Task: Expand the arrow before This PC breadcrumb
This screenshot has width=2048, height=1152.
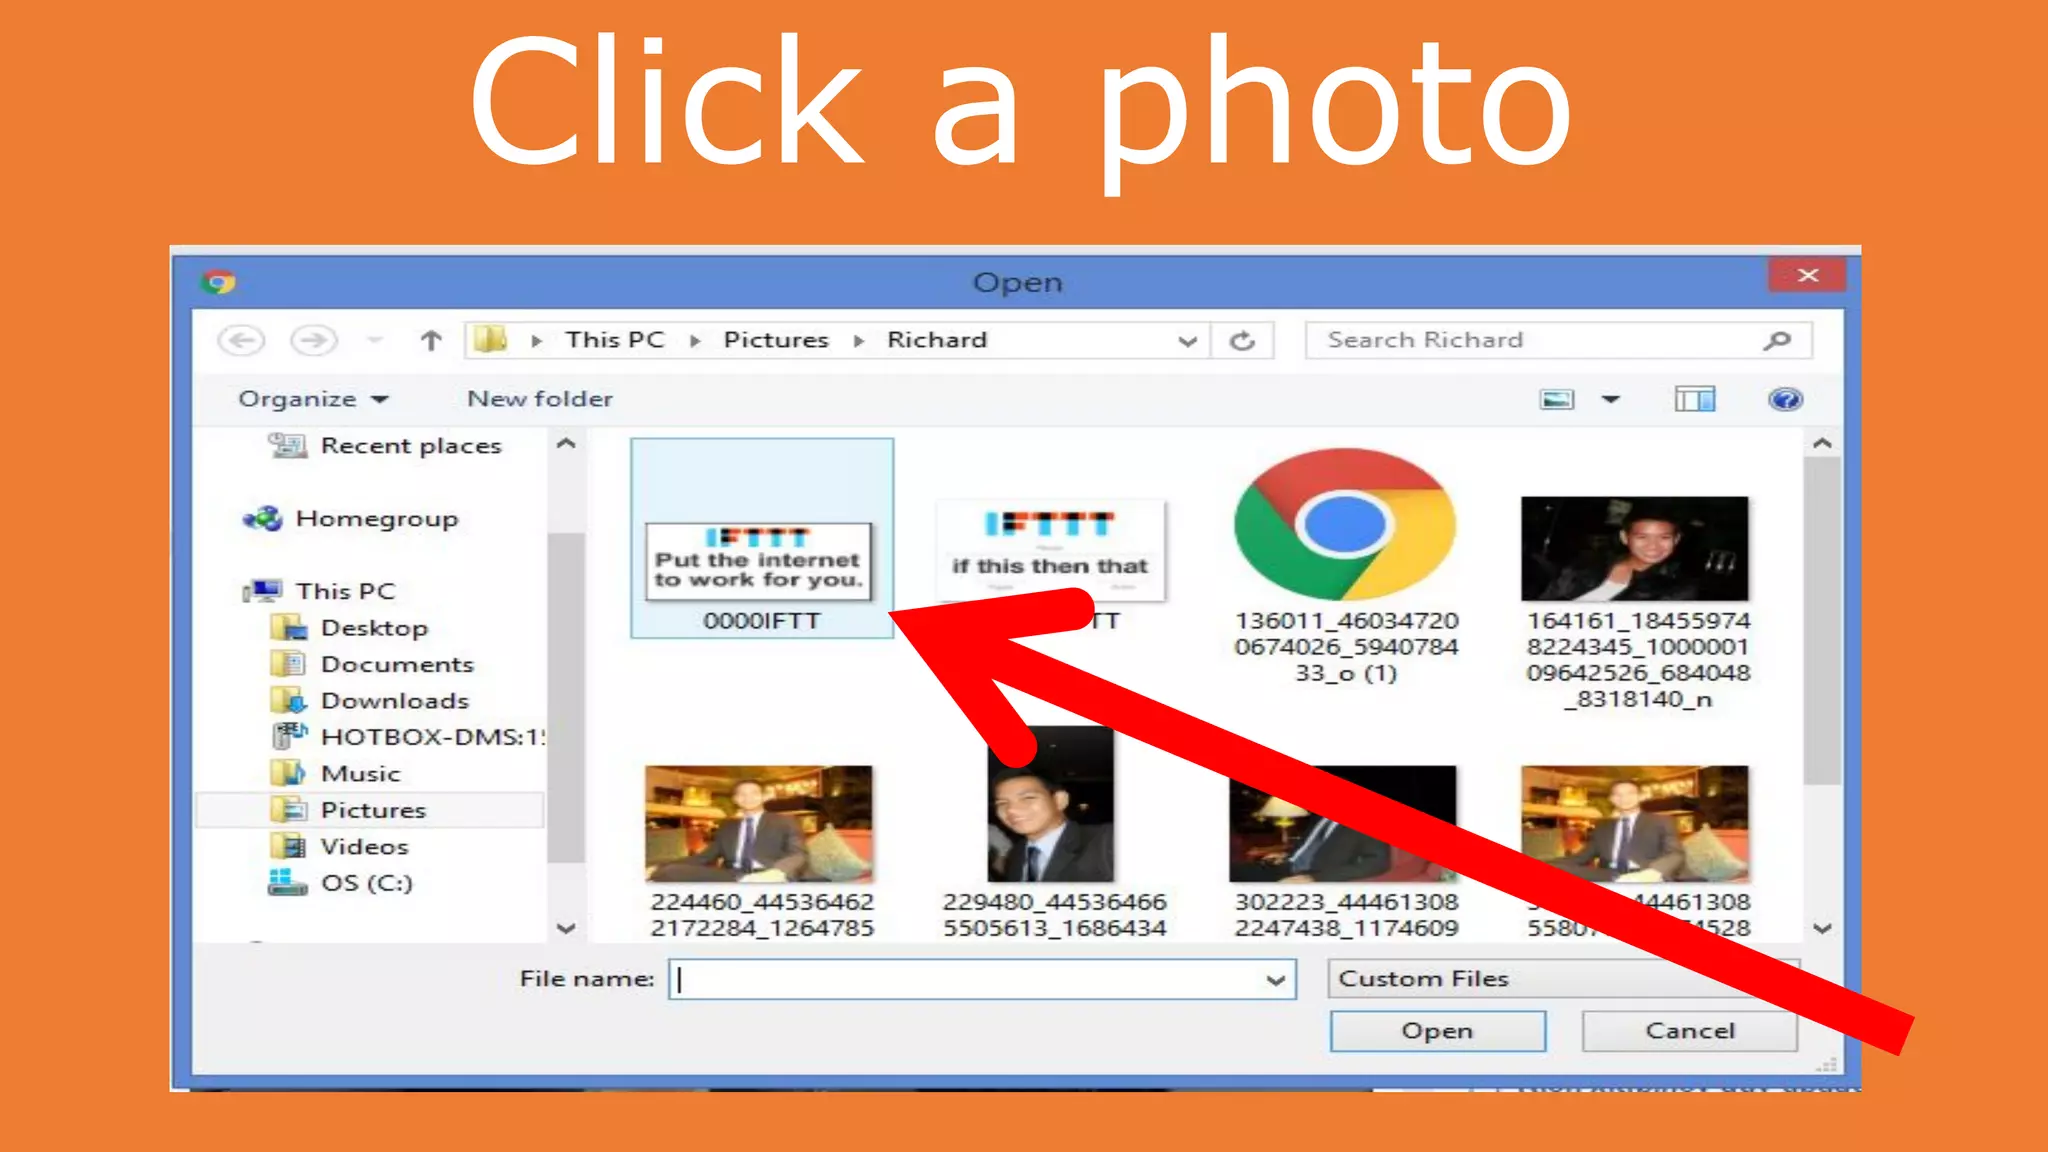Action: pos(537,341)
